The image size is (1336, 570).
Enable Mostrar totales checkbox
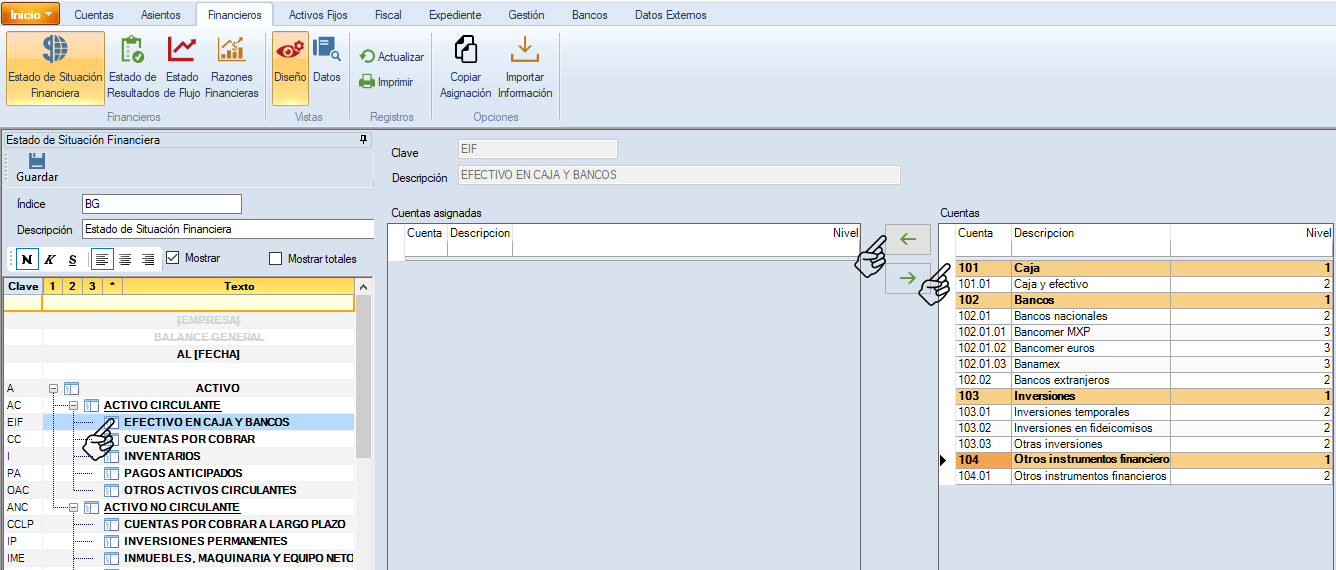pos(276,259)
